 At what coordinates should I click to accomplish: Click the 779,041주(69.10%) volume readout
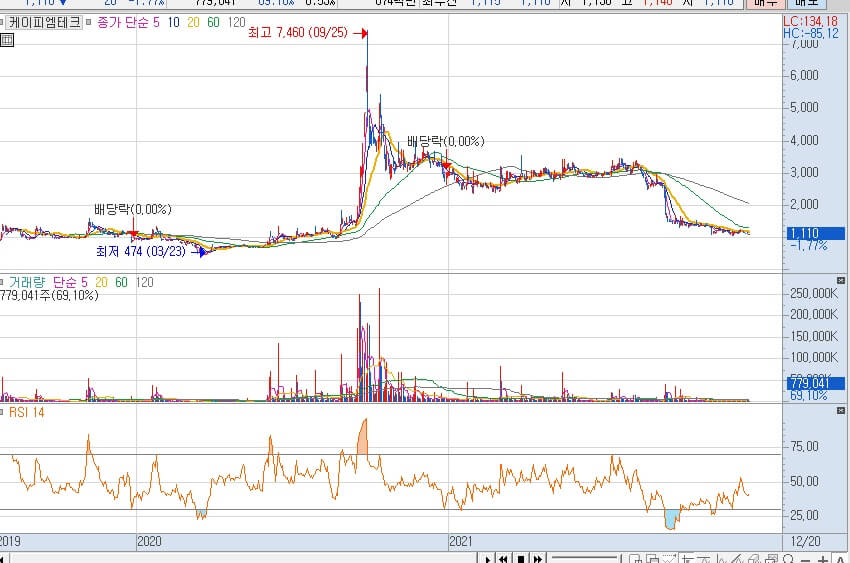pyautogui.click(x=49, y=295)
